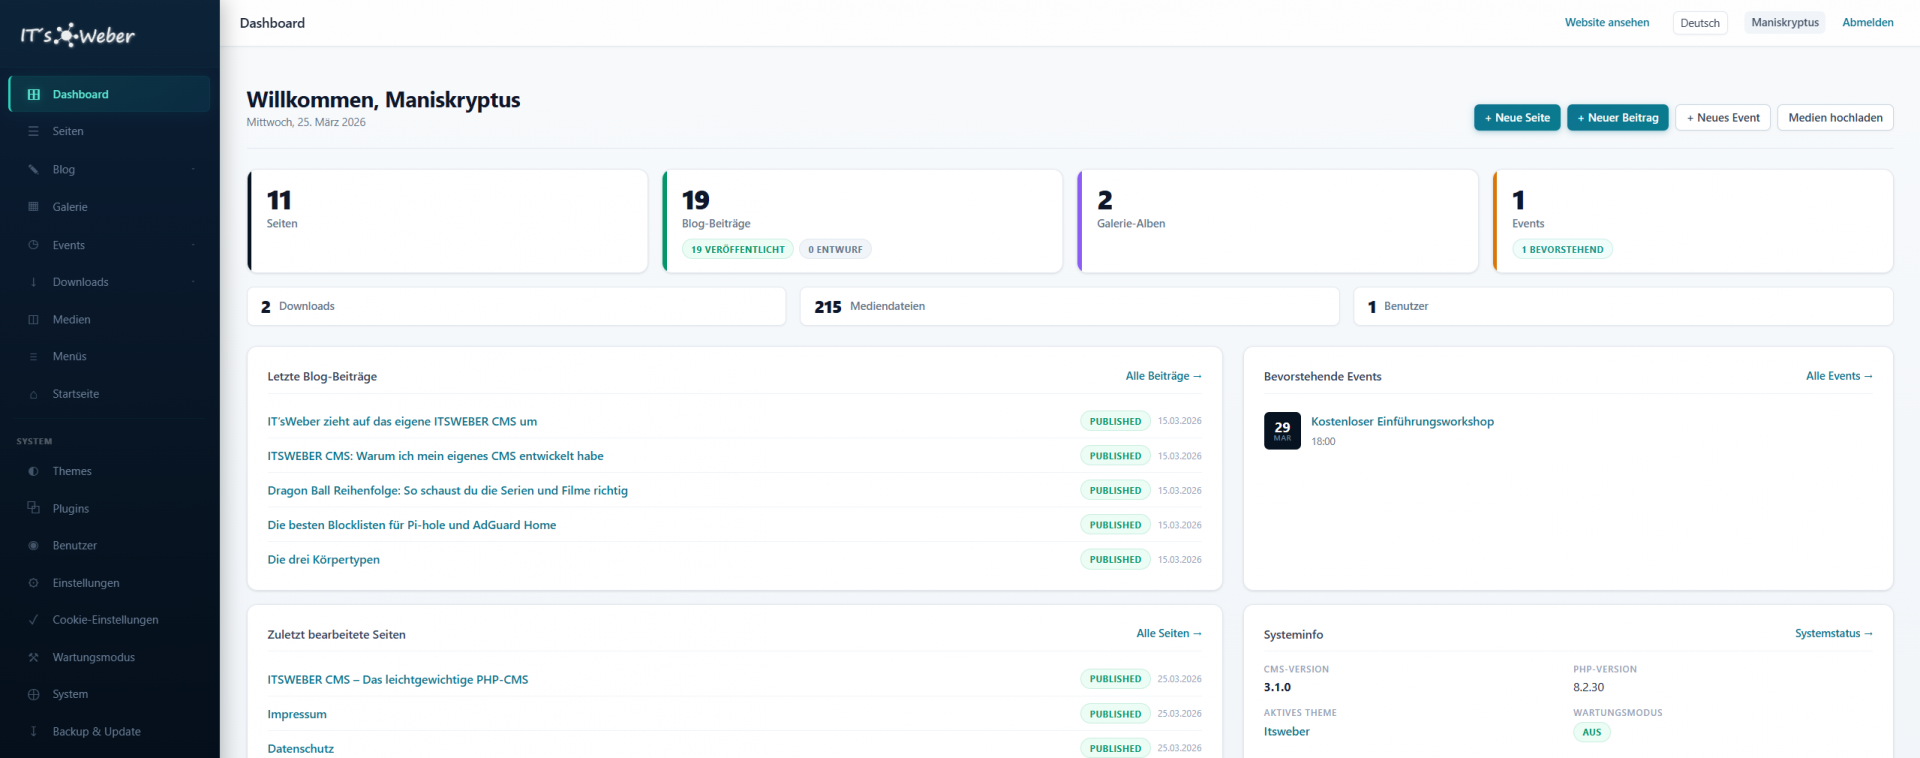The height and width of the screenshot is (758, 1920).
Task: Open the 2 Galerie-Alben stat card
Action: (x=1277, y=221)
